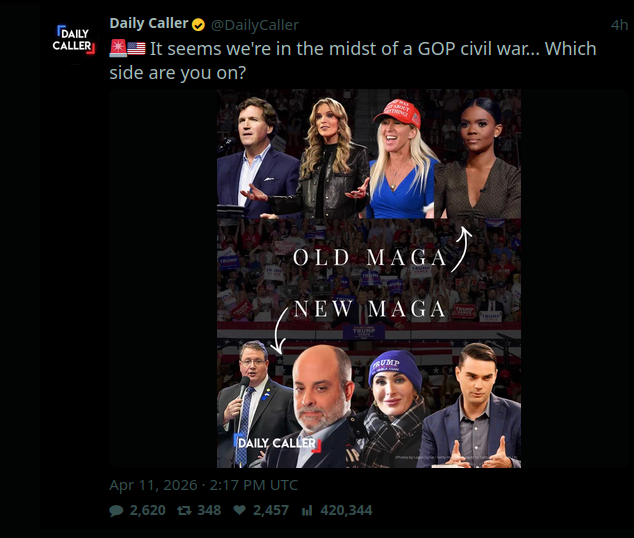Click the US flag emoji in the tweet
This screenshot has width=634, height=538.
(x=137, y=48)
